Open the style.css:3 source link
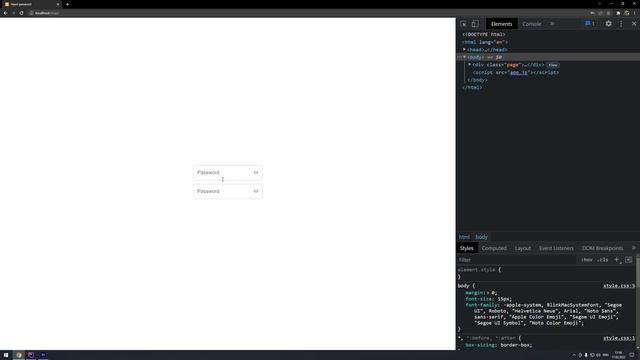 pos(619,286)
